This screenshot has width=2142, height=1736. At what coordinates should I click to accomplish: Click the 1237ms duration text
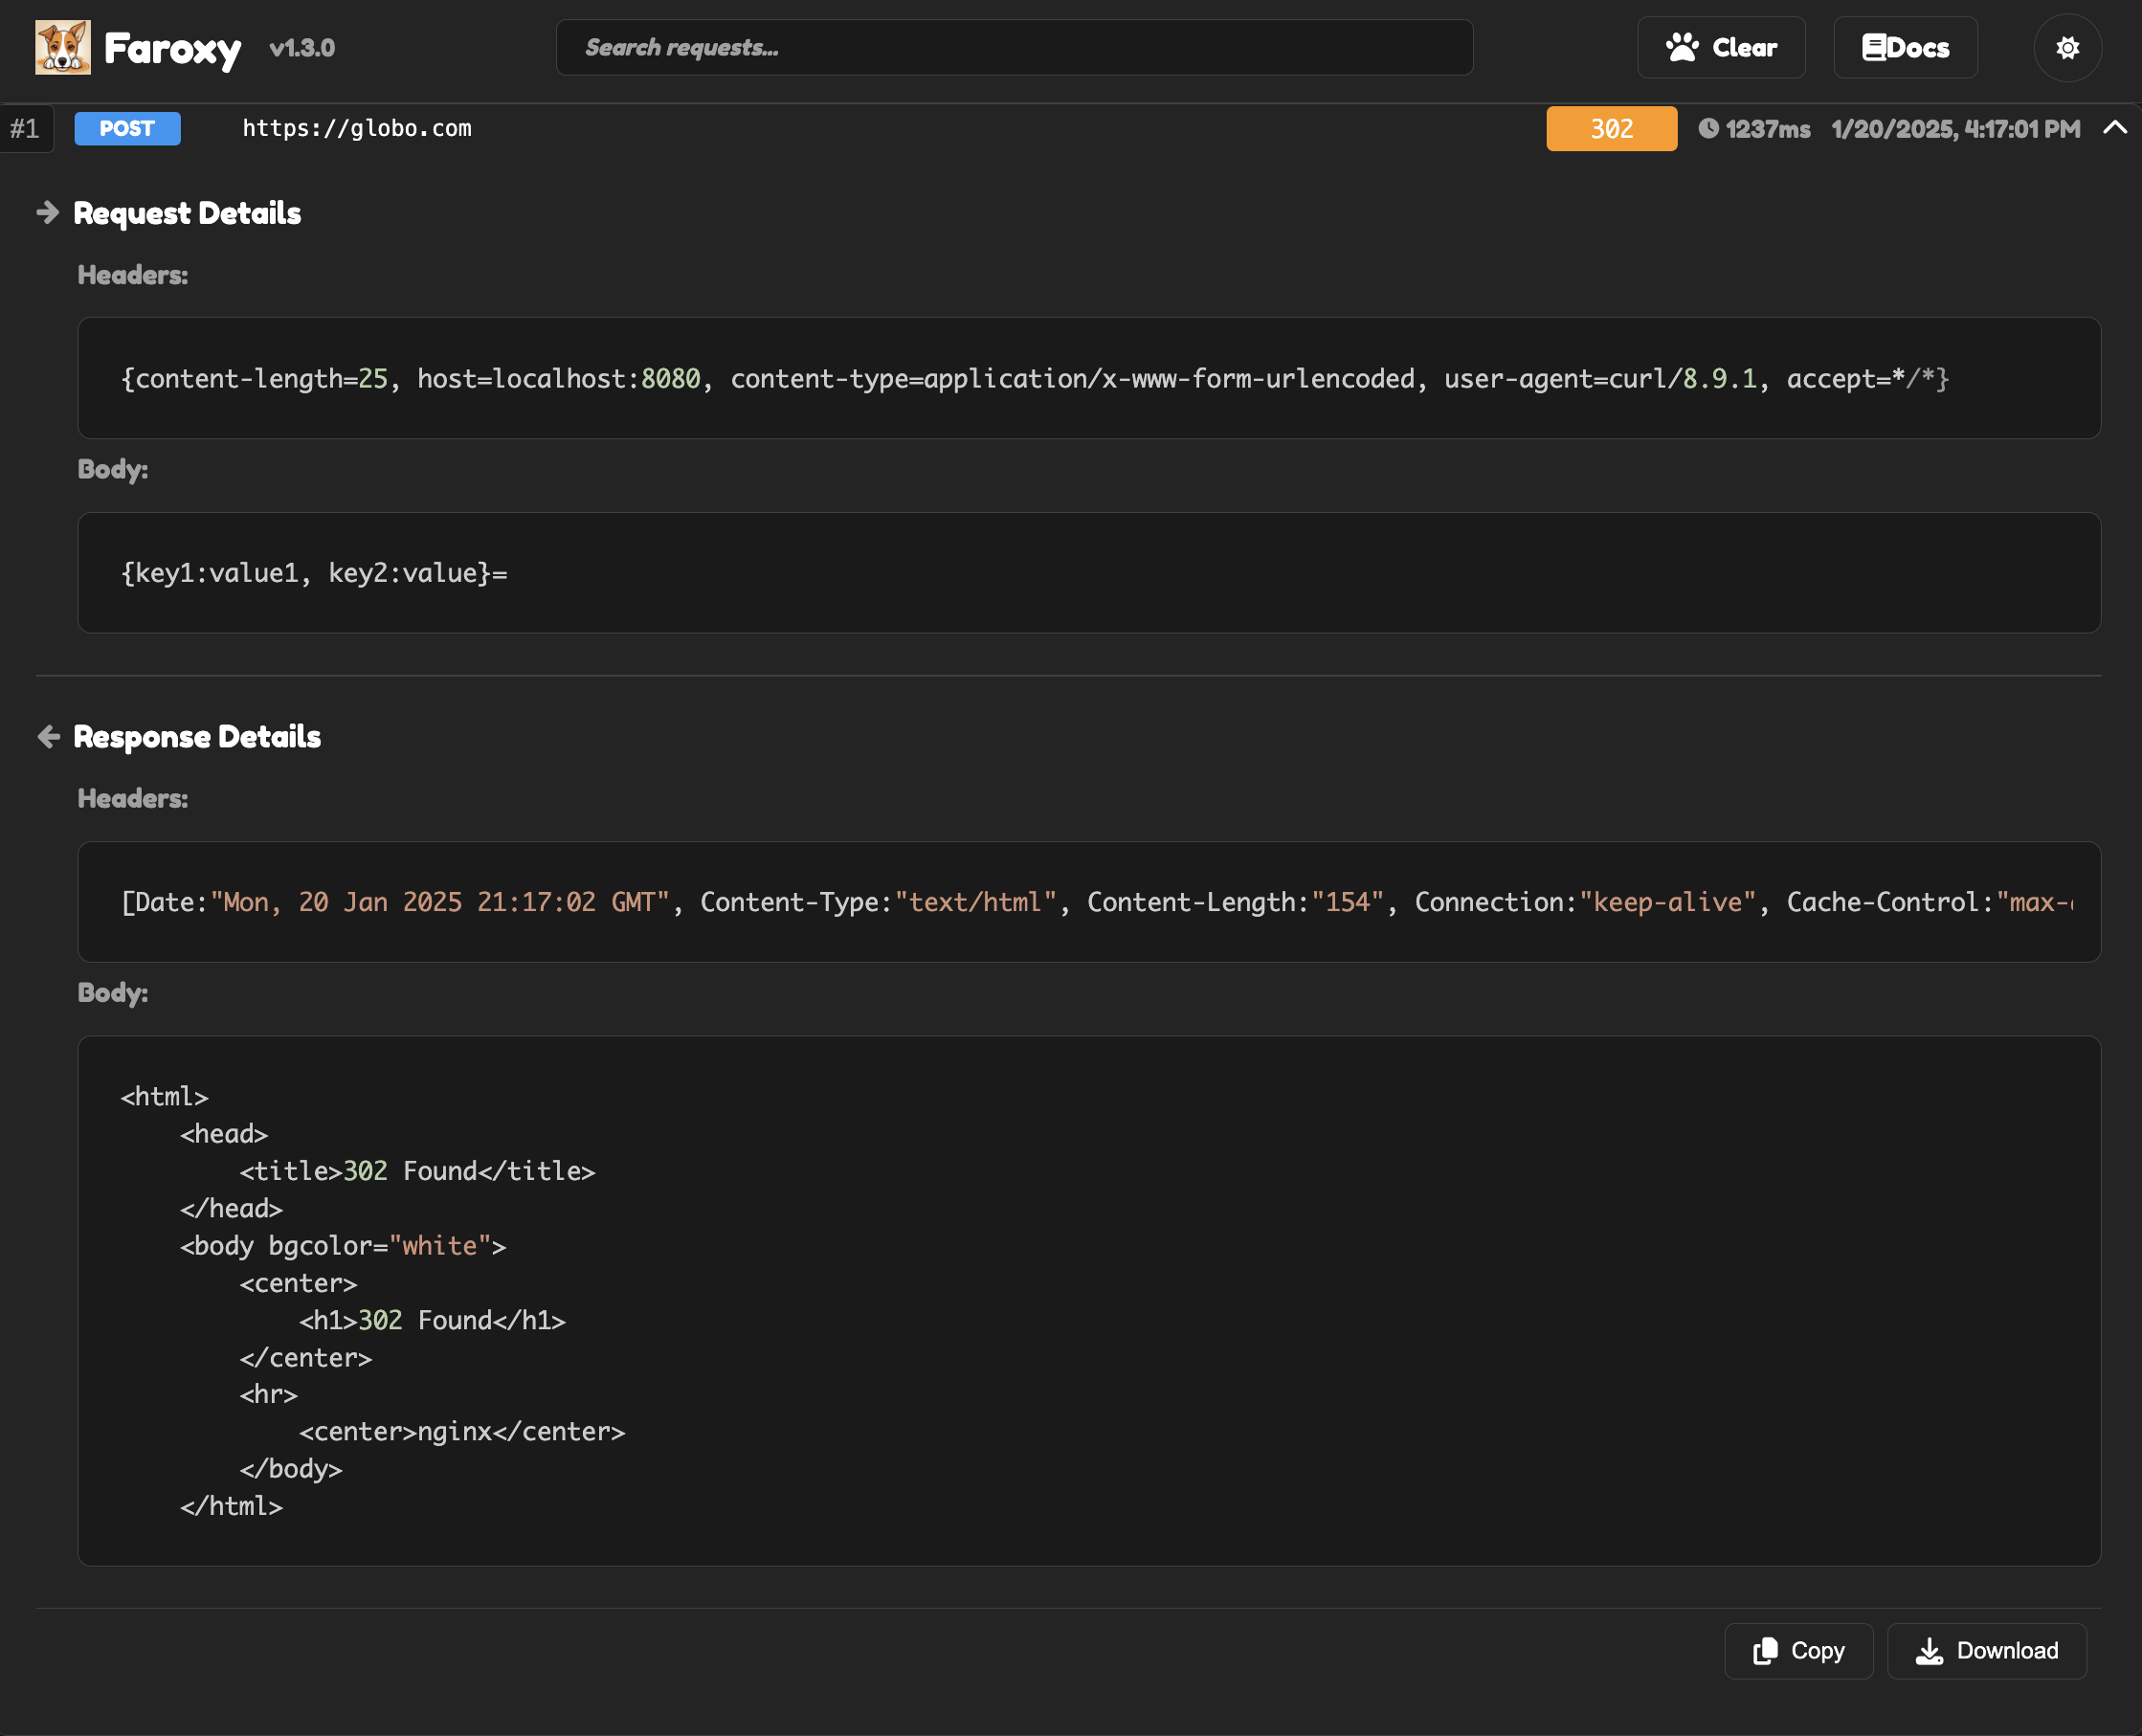click(1767, 129)
